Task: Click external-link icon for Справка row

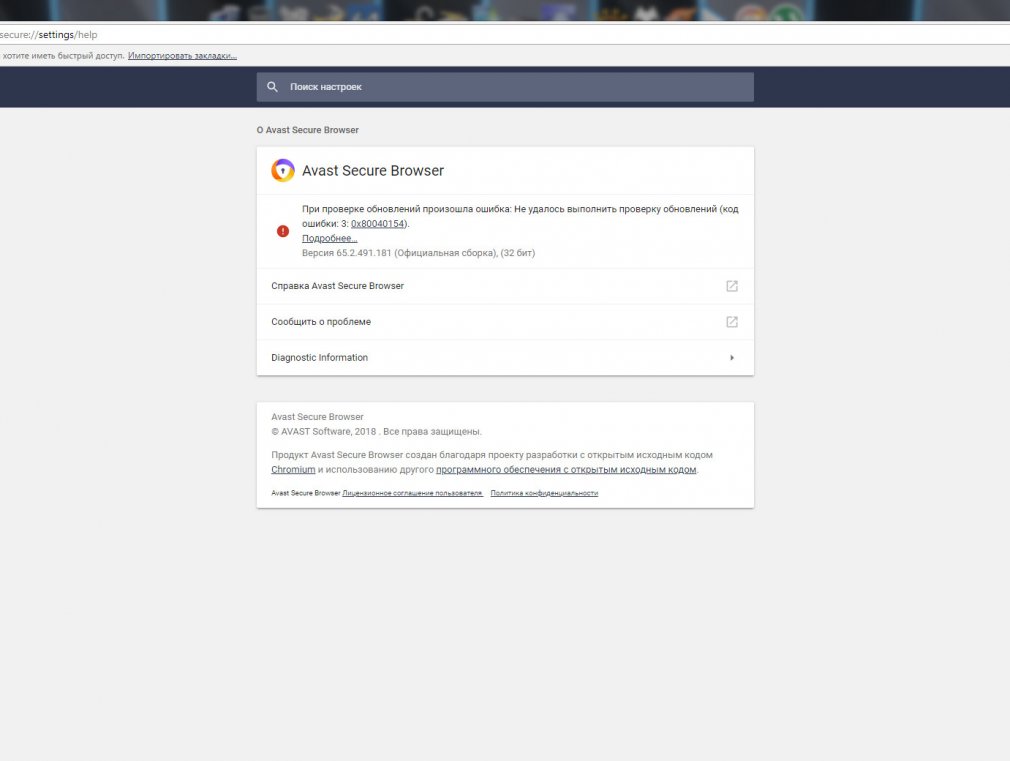Action: click(732, 286)
